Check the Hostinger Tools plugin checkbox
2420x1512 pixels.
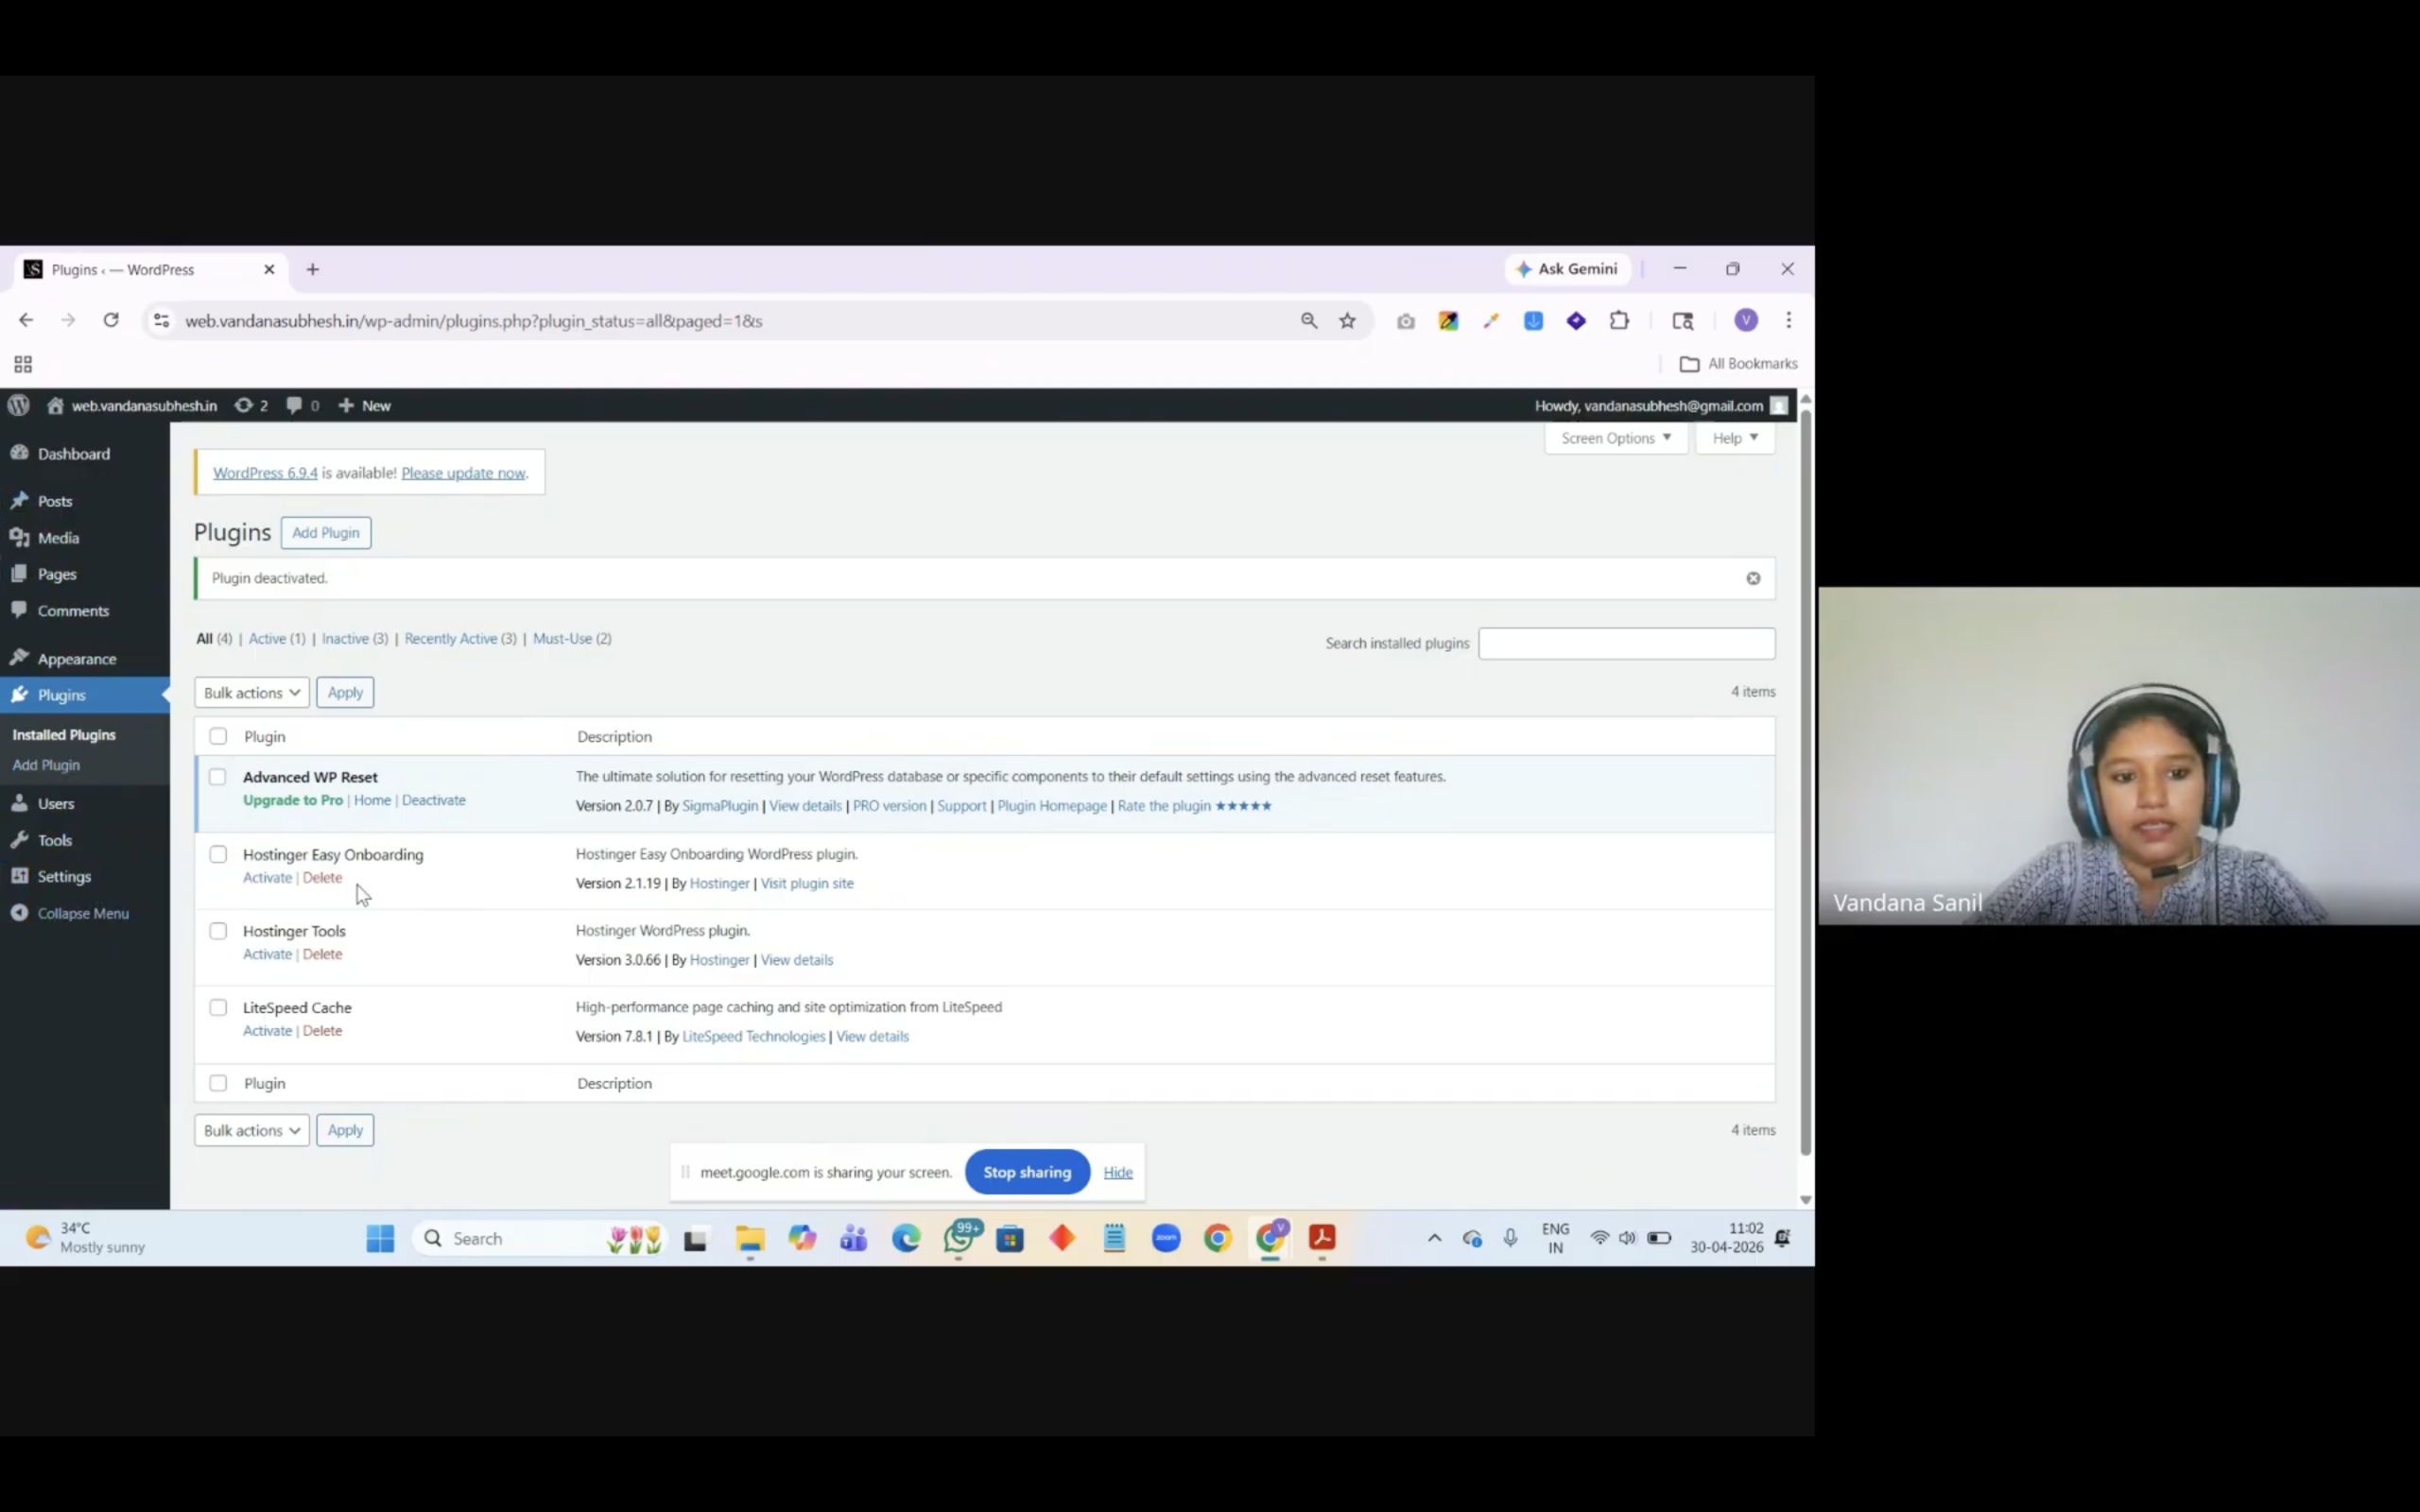(218, 931)
